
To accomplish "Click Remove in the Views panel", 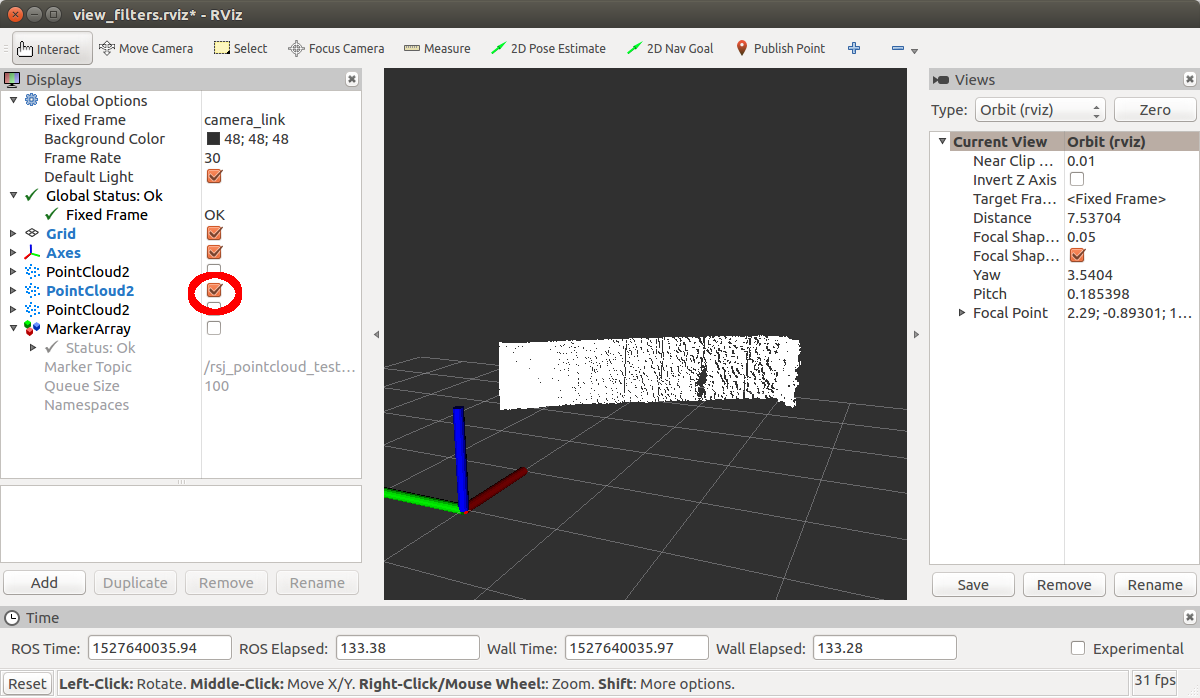I will (1064, 585).
